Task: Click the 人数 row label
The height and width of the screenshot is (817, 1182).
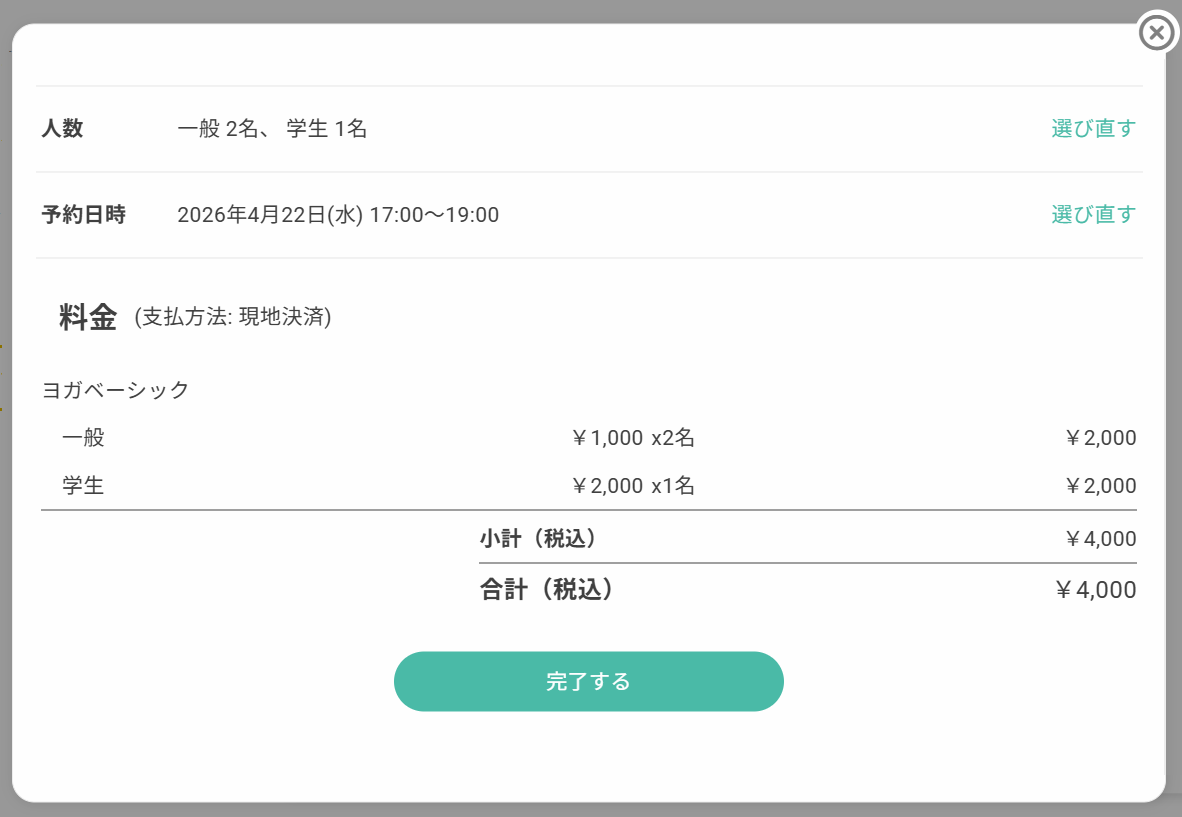Action: [62, 129]
